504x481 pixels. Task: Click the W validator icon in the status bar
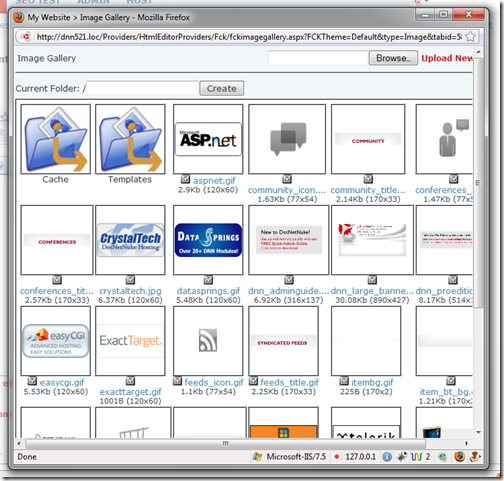pos(417,457)
